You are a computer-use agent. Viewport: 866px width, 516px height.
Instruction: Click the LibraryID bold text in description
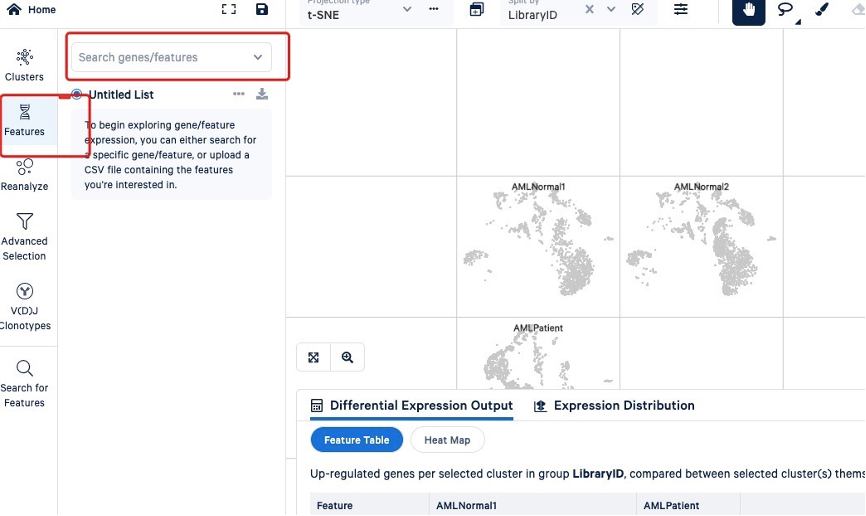[598, 473]
